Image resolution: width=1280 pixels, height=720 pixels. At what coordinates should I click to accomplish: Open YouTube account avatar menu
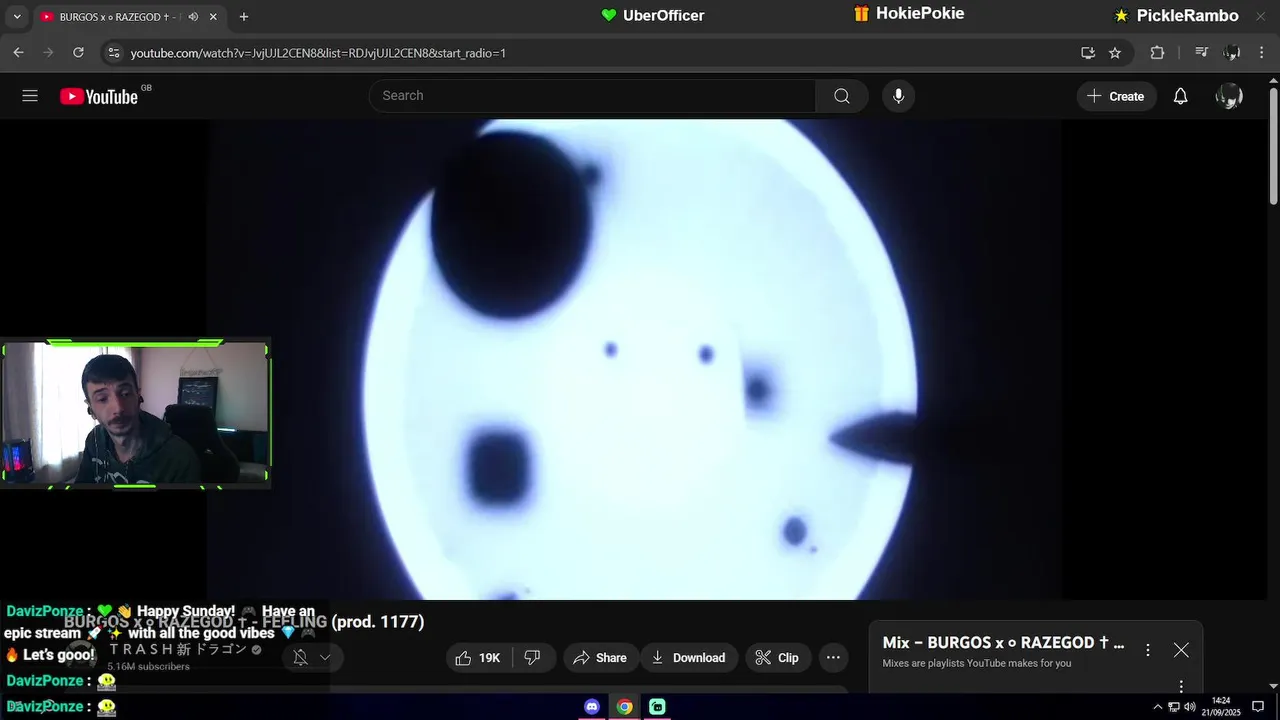click(x=1228, y=96)
